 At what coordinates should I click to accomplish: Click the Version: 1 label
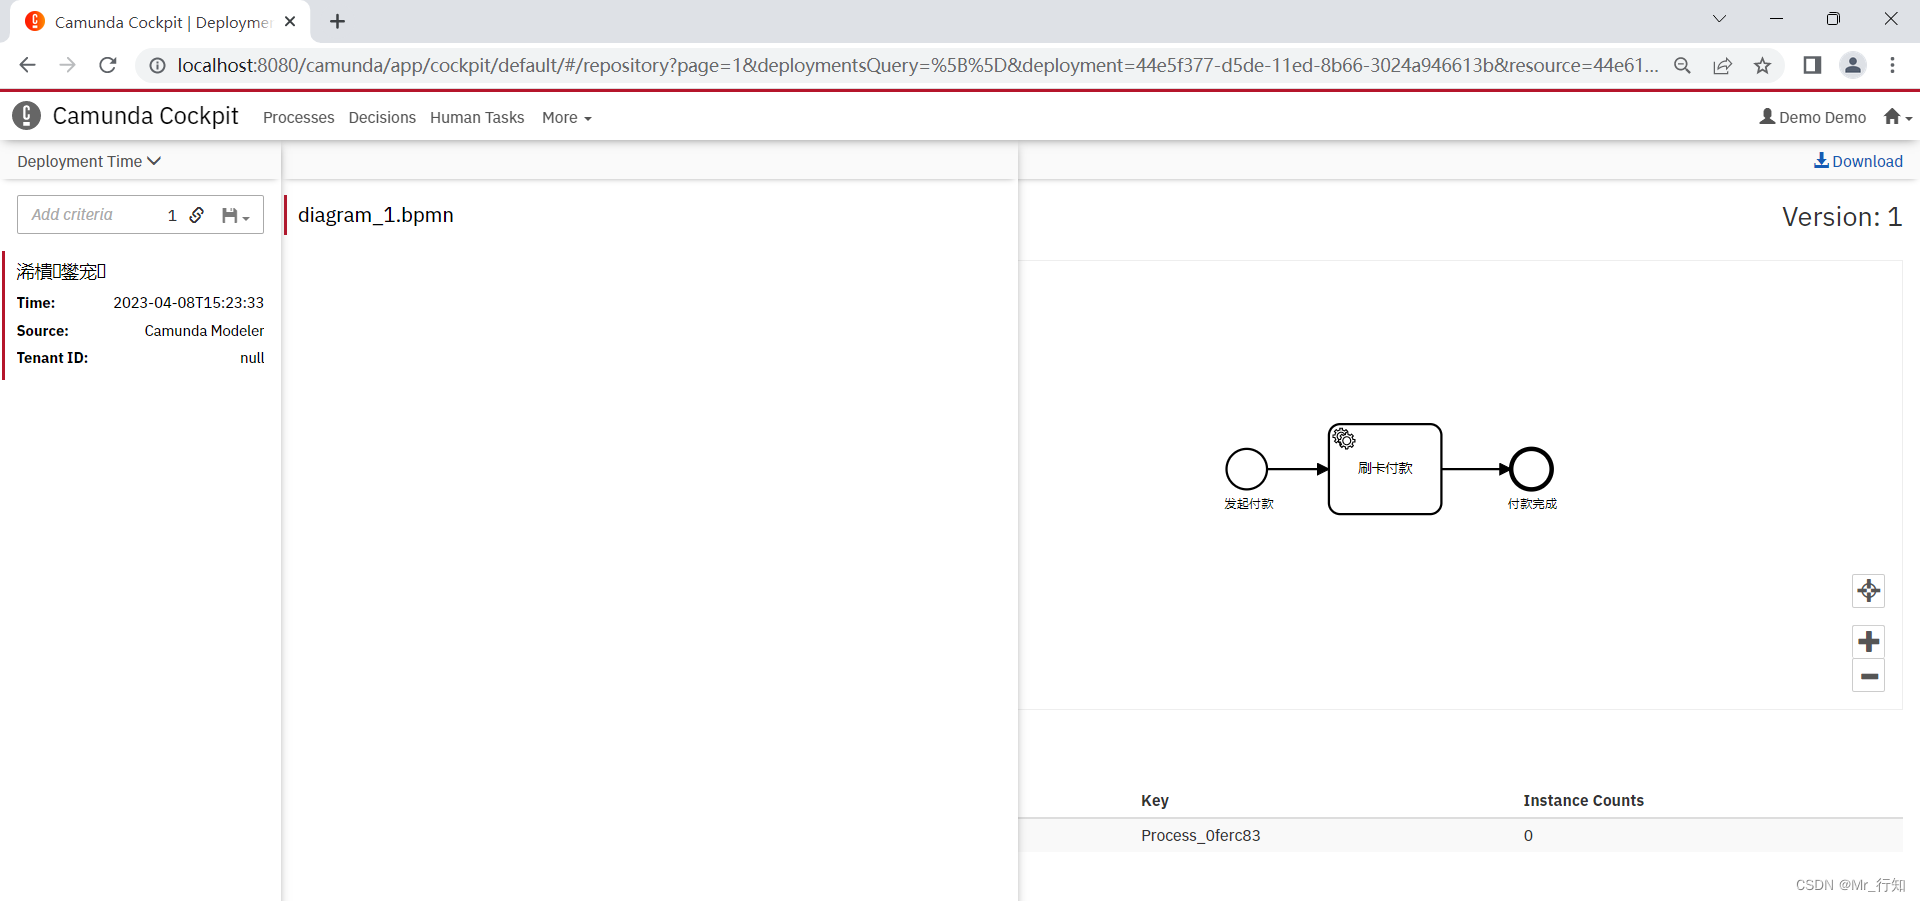(1841, 217)
